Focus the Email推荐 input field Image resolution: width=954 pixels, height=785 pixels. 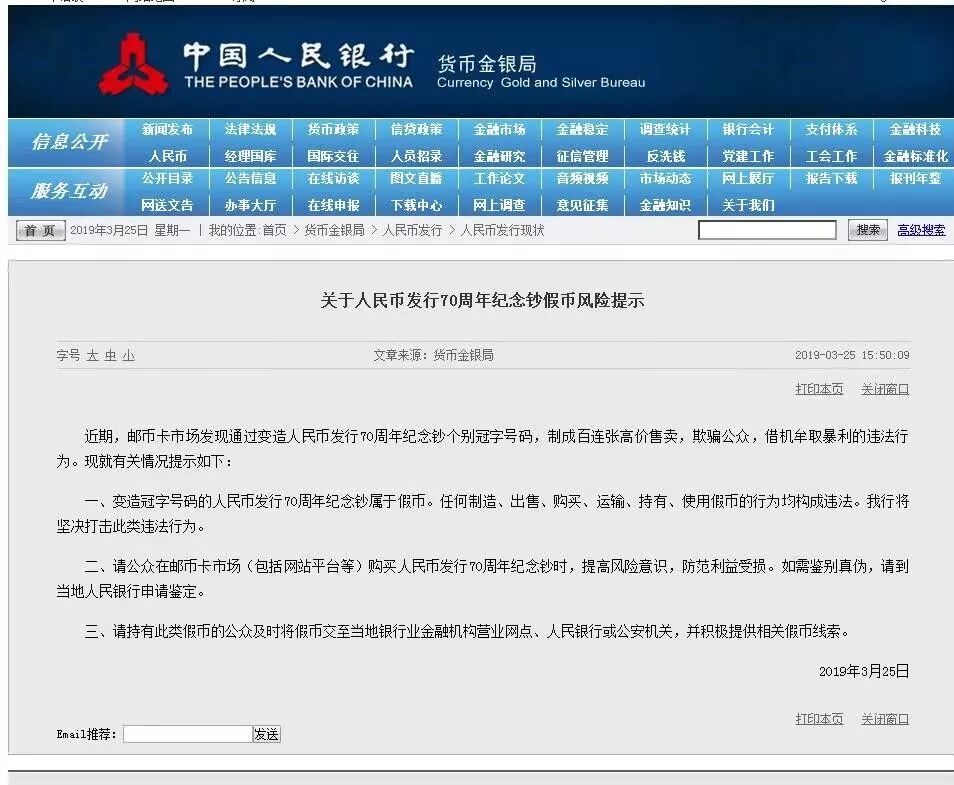pyautogui.click(x=188, y=734)
